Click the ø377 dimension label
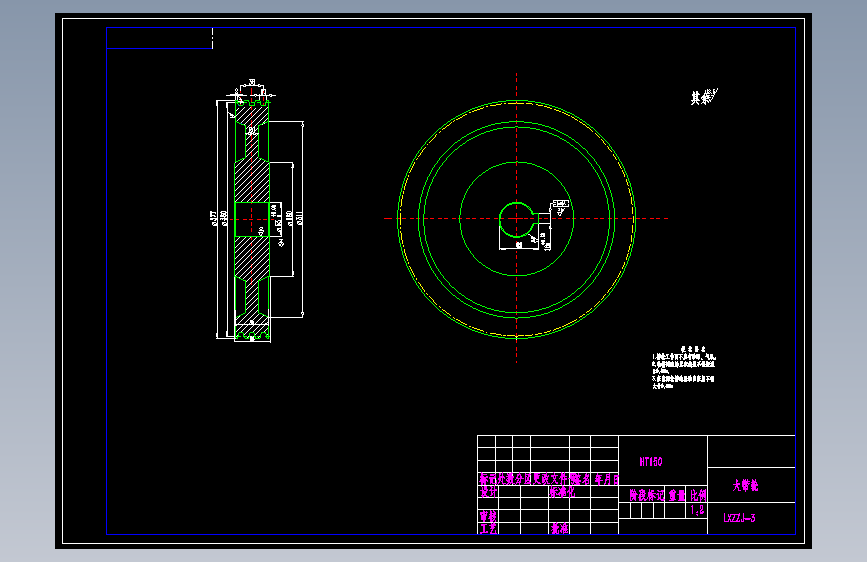The height and width of the screenshot is (562, 867). click(213, 218)
